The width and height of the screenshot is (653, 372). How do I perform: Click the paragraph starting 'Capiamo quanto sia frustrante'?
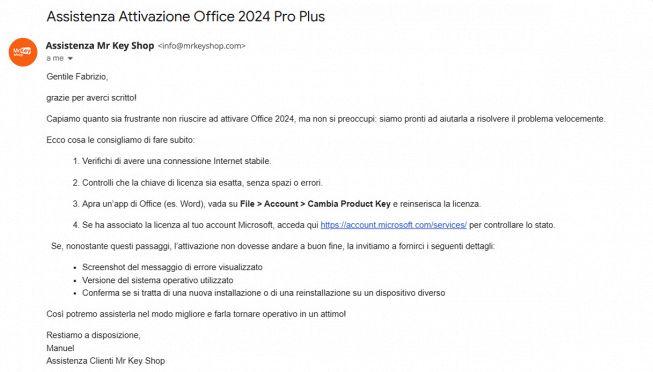[326, 119]
